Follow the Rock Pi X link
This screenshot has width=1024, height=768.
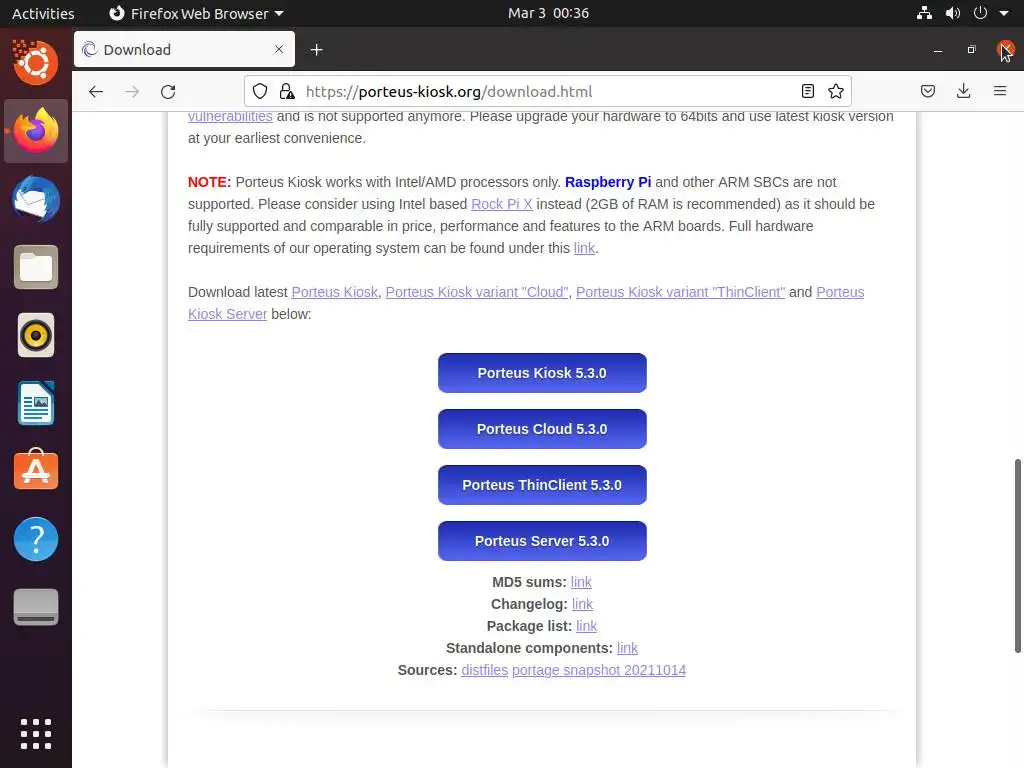pos(502,204)
